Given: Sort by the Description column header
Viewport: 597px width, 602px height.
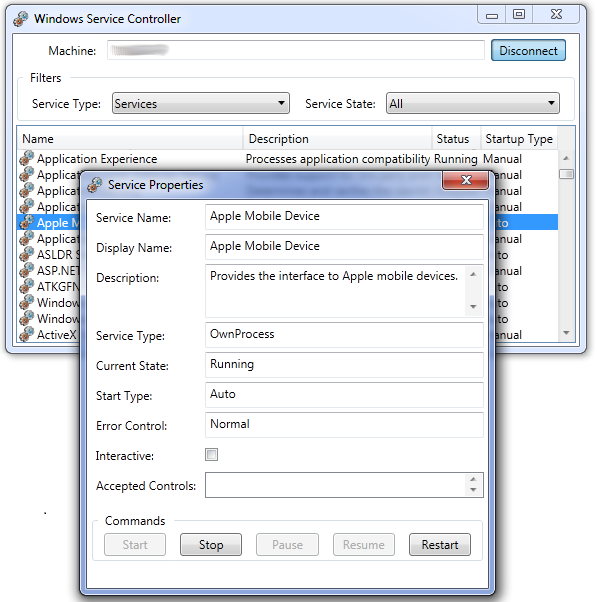Looking at the screenshot, I should point(337,139).
